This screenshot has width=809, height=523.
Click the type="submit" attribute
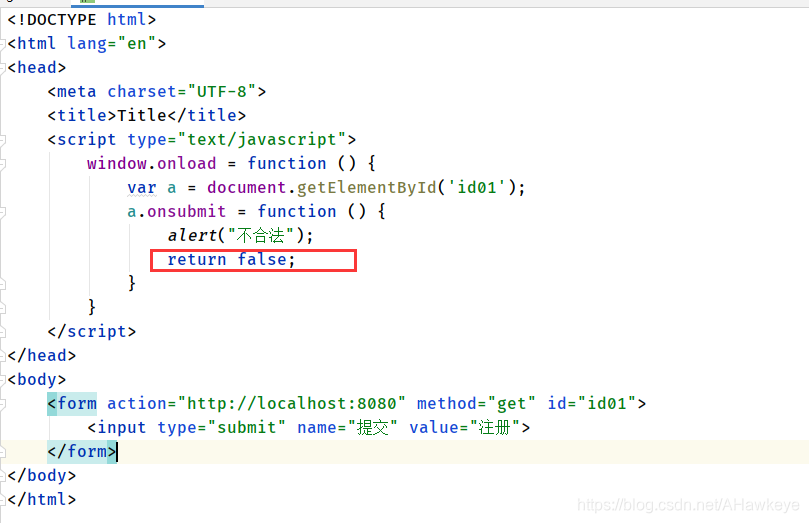(221, 428)
